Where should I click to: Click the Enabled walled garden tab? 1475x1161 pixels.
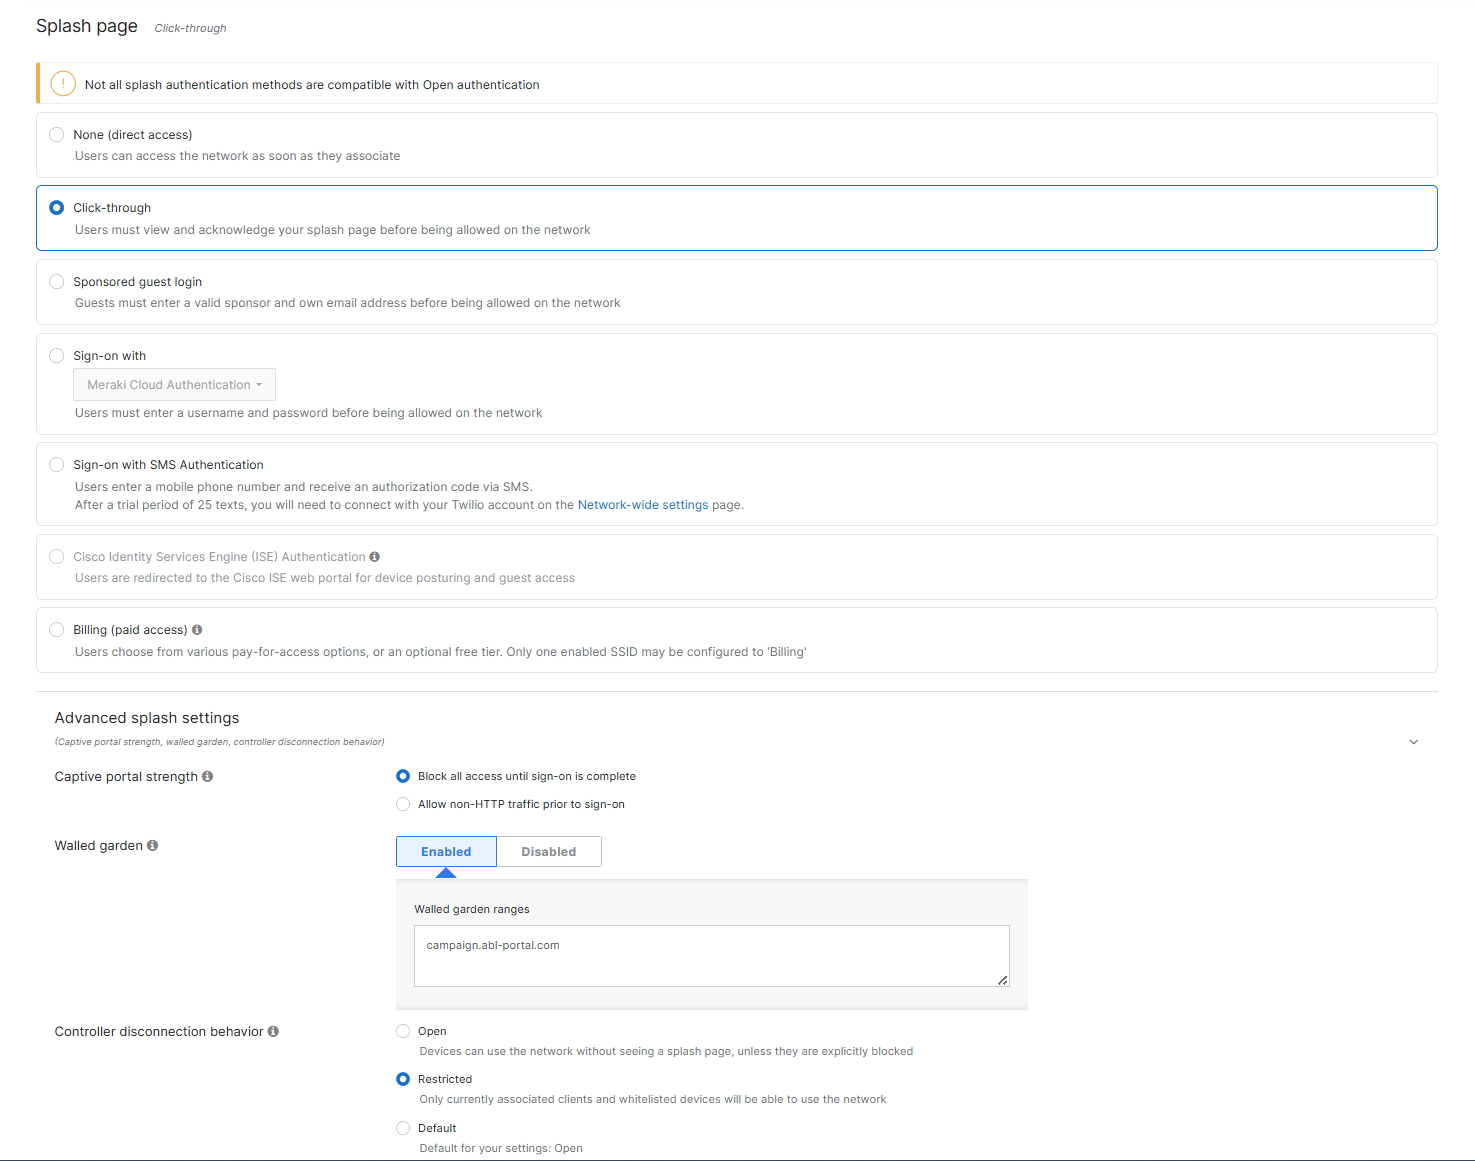pyautogui.click(x=445, y=851)
